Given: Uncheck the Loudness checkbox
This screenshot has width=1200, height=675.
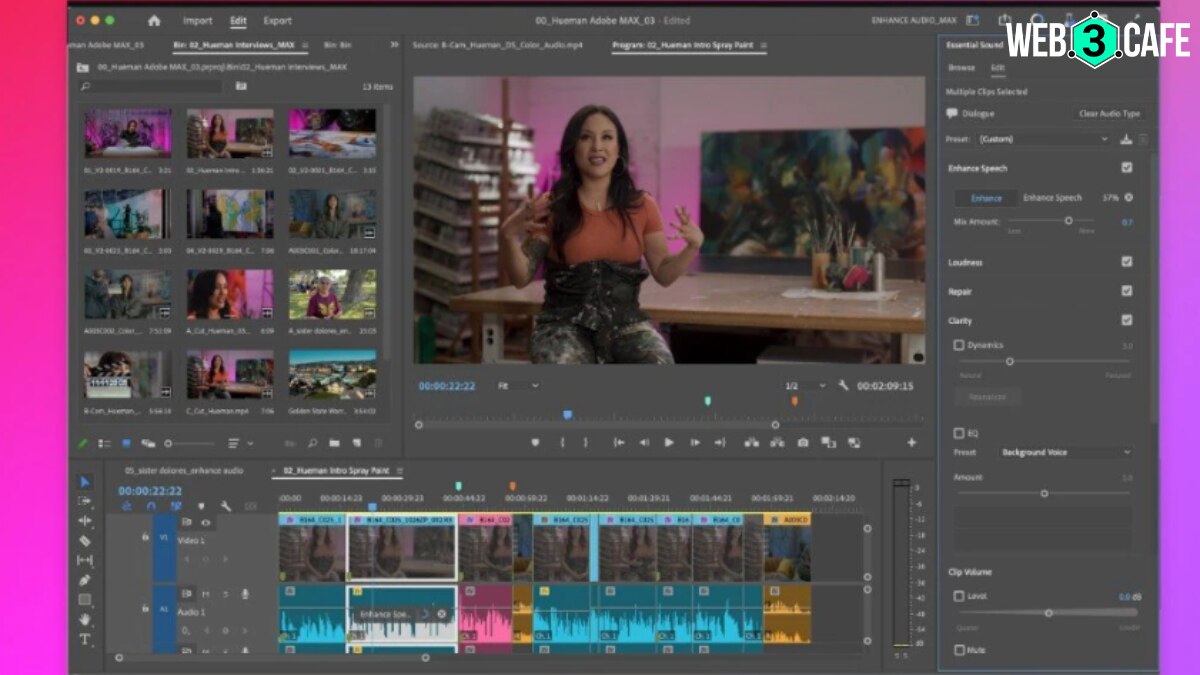Looking at the screenshot, I should (x=1129, y=263).
